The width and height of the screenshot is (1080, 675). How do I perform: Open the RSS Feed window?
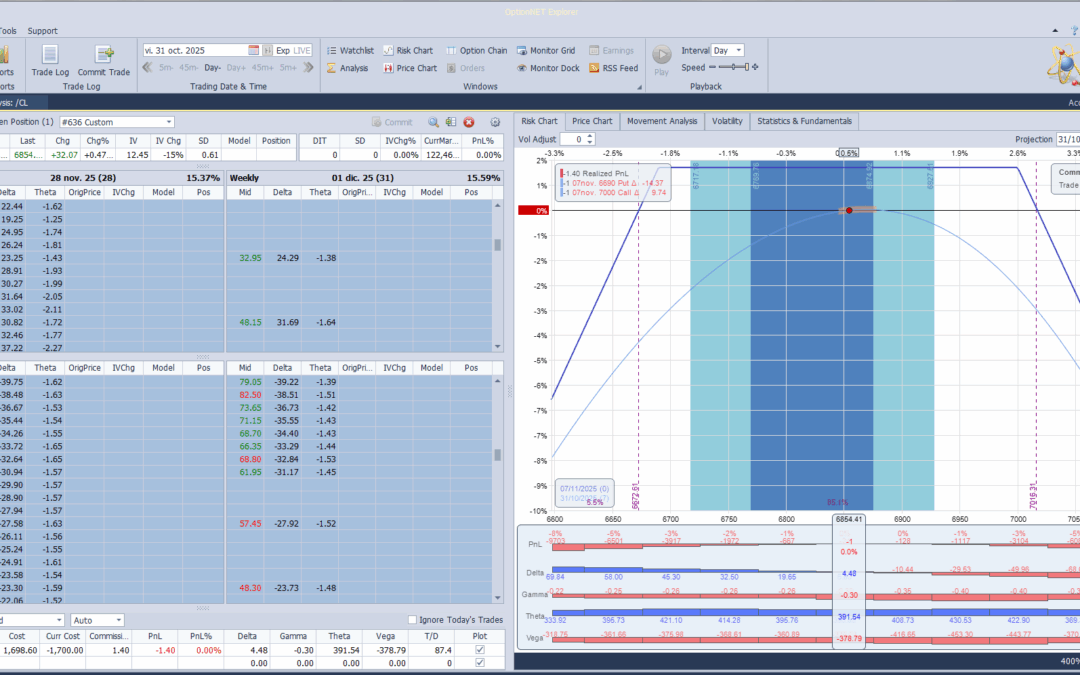point(613,68)
